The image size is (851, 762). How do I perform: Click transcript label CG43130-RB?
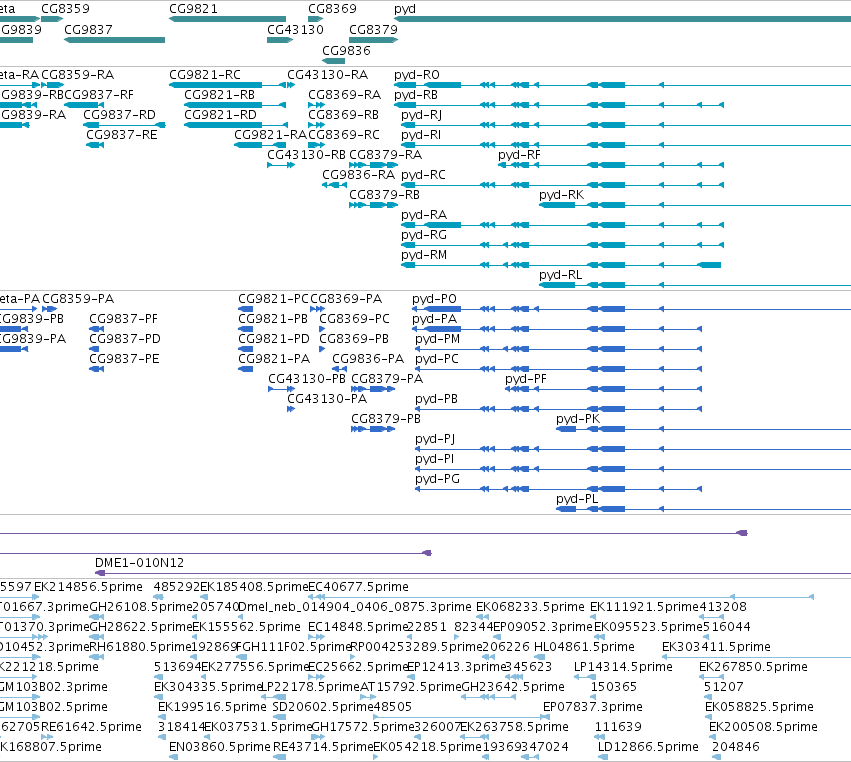(x=306, y=155)
